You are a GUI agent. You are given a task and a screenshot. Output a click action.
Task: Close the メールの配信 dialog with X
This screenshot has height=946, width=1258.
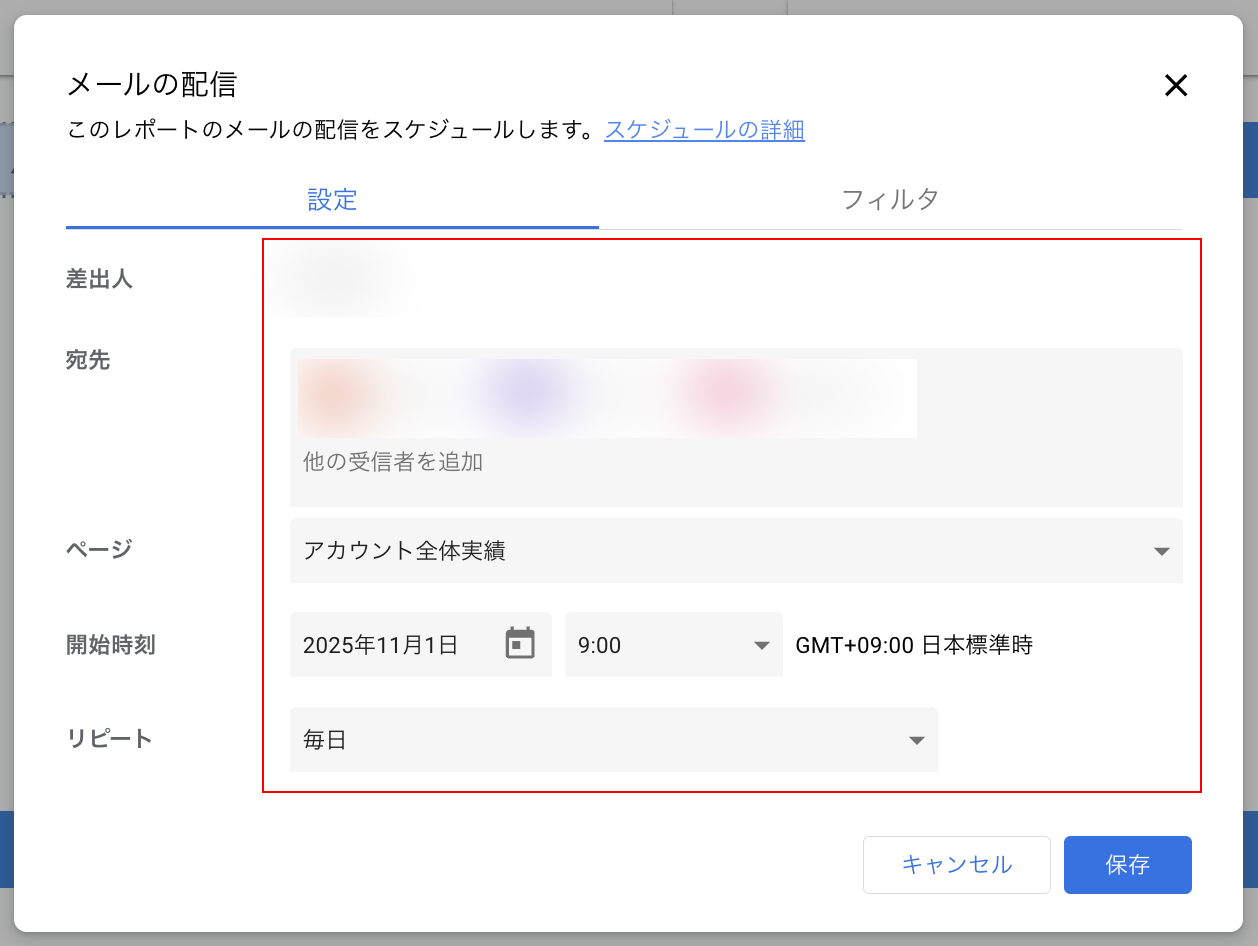(1175, 86)
